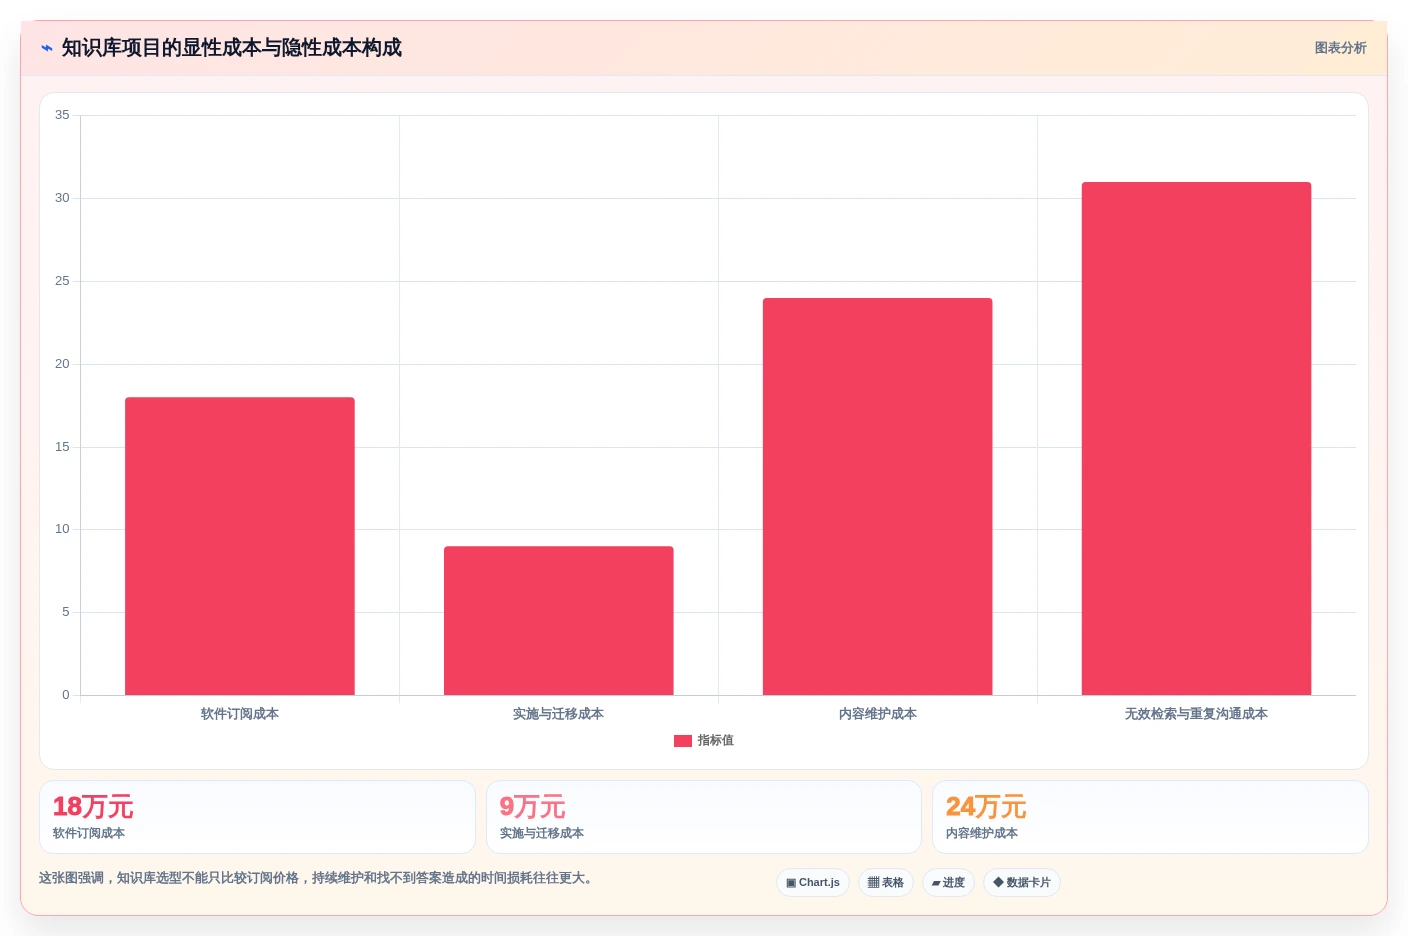1408x936 pixels.
Task: Click the summary sentence starting 这张图强调
Action: pyautogui.click(x=316, y=878)
